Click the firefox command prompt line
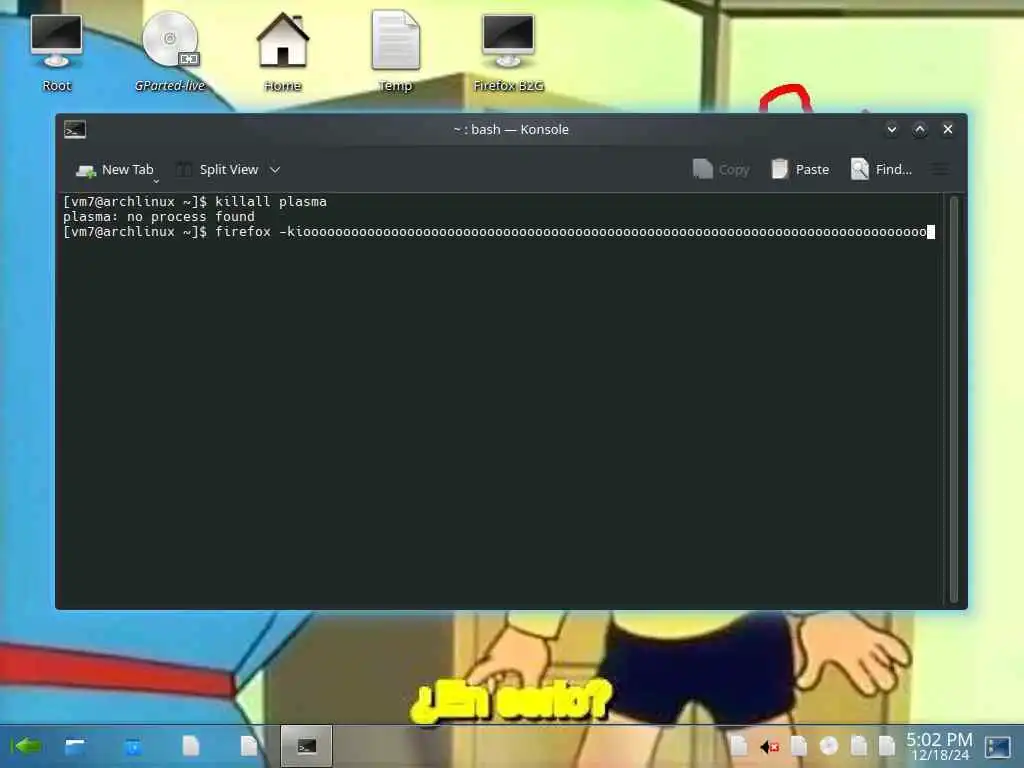This screenshot has height=768, width=1024. pyautogui.click(x=499, y=232)
